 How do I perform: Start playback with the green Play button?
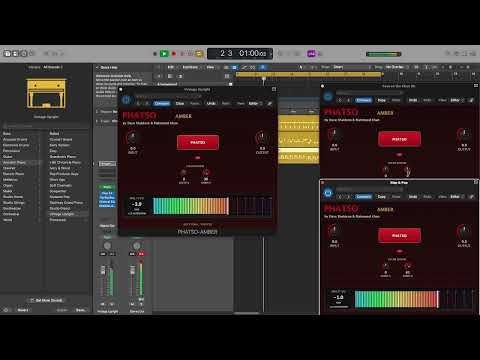click(164, 53)
